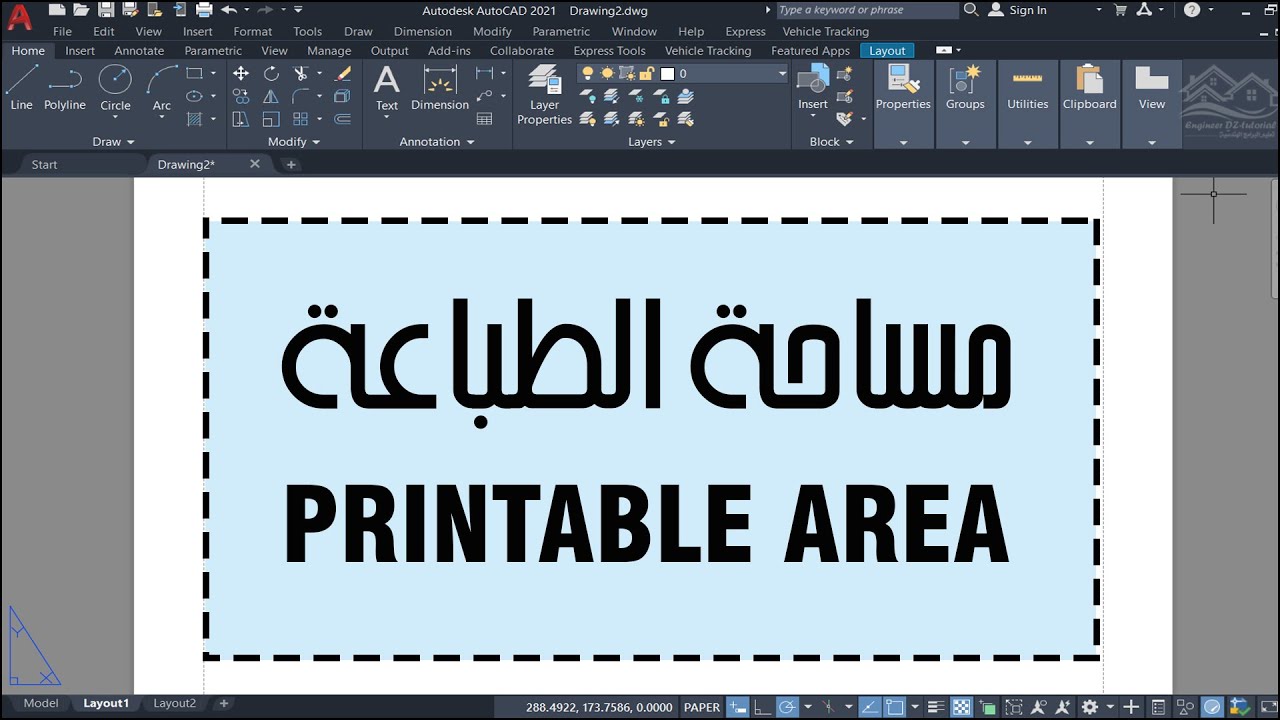This screenshot has width=1280, height=720.
Task: Click the Offset tool icon
Action: [342, 119]
